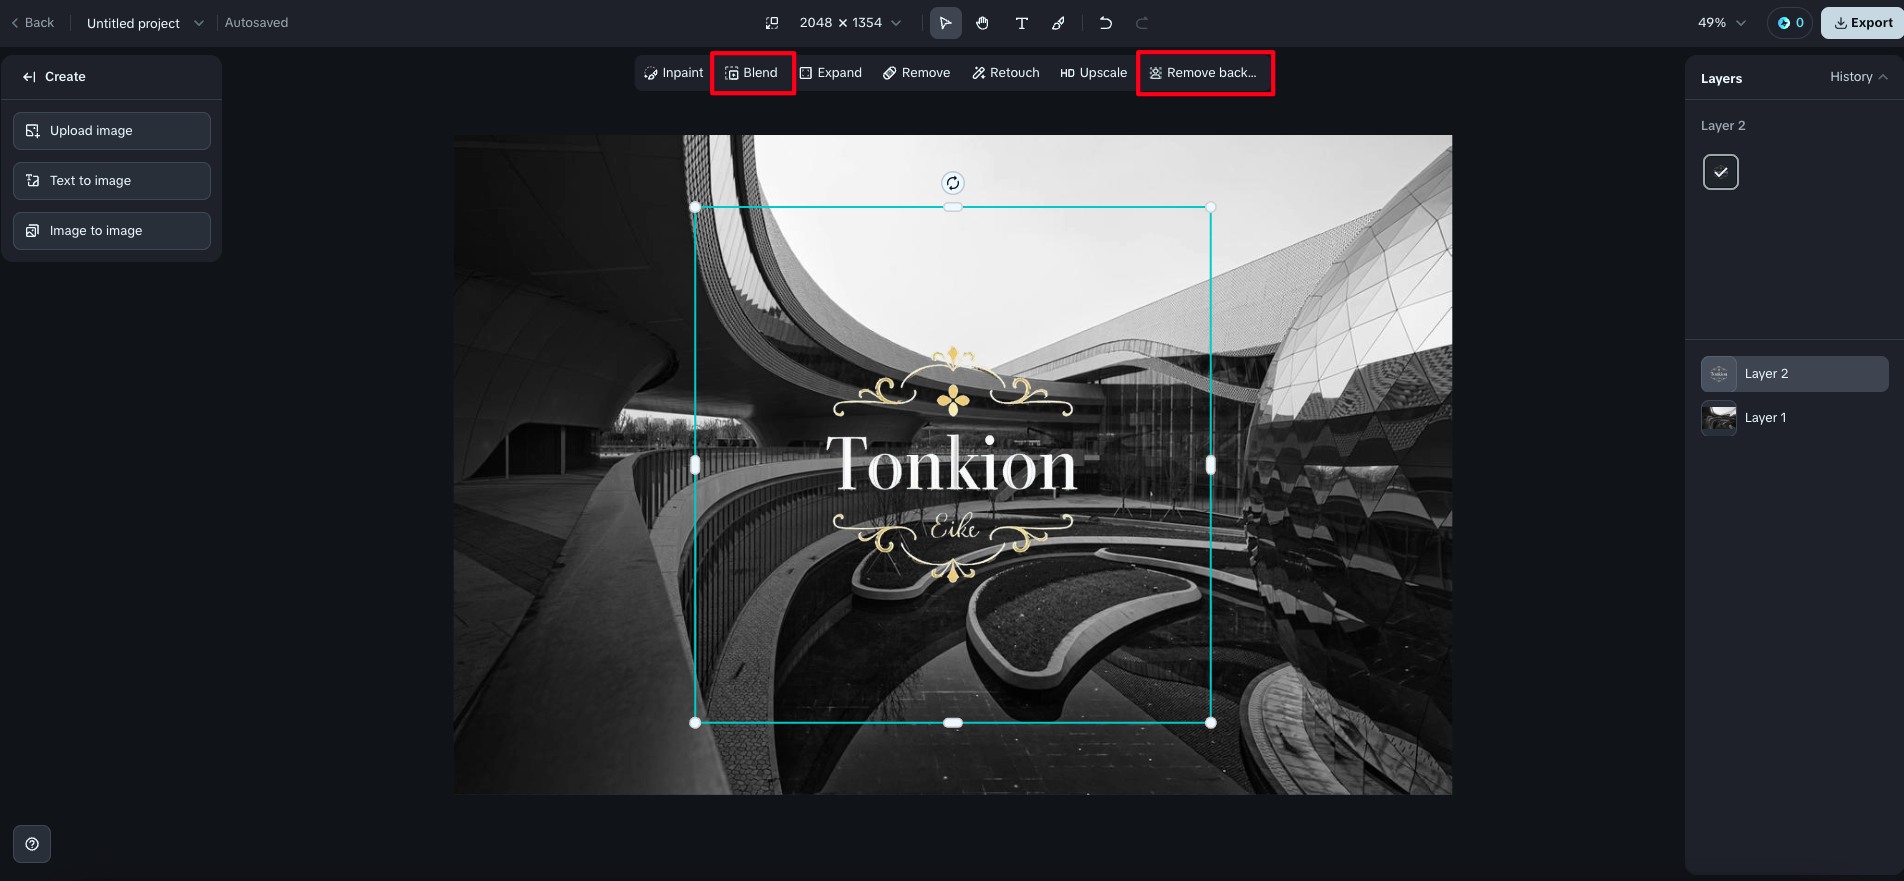Open Text to image generator
Screen dimensions: 1904x881
[x=112, y=181]
